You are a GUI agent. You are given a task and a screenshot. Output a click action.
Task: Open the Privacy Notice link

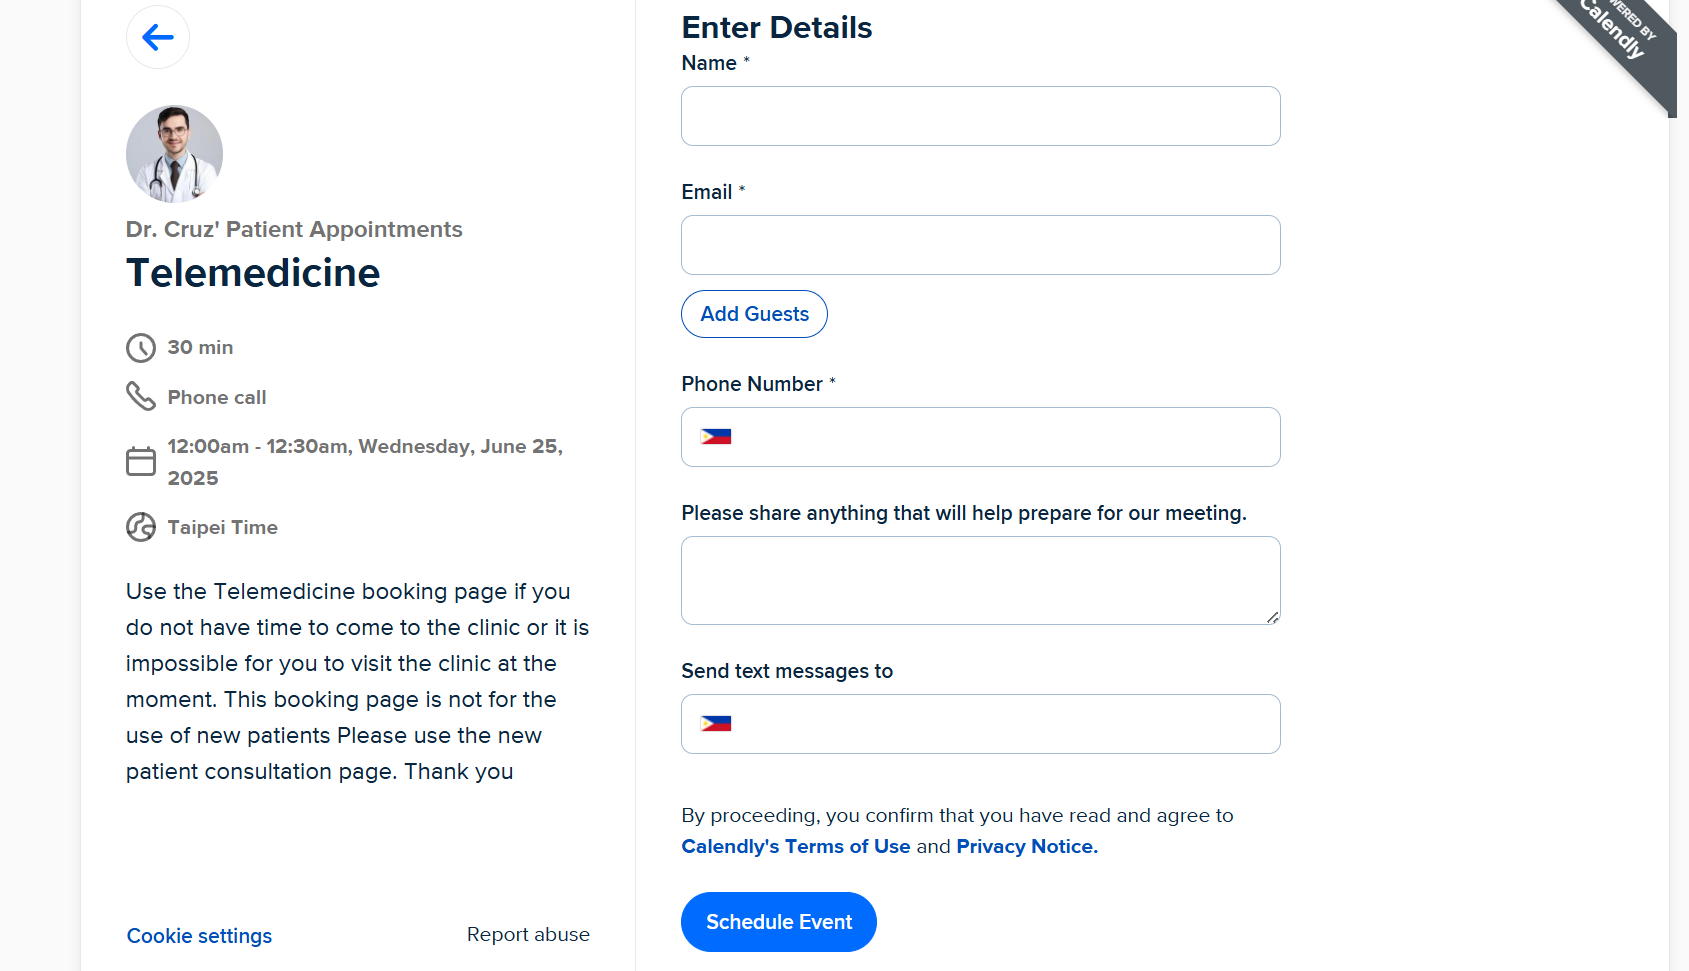click(x=1027, y=846)
